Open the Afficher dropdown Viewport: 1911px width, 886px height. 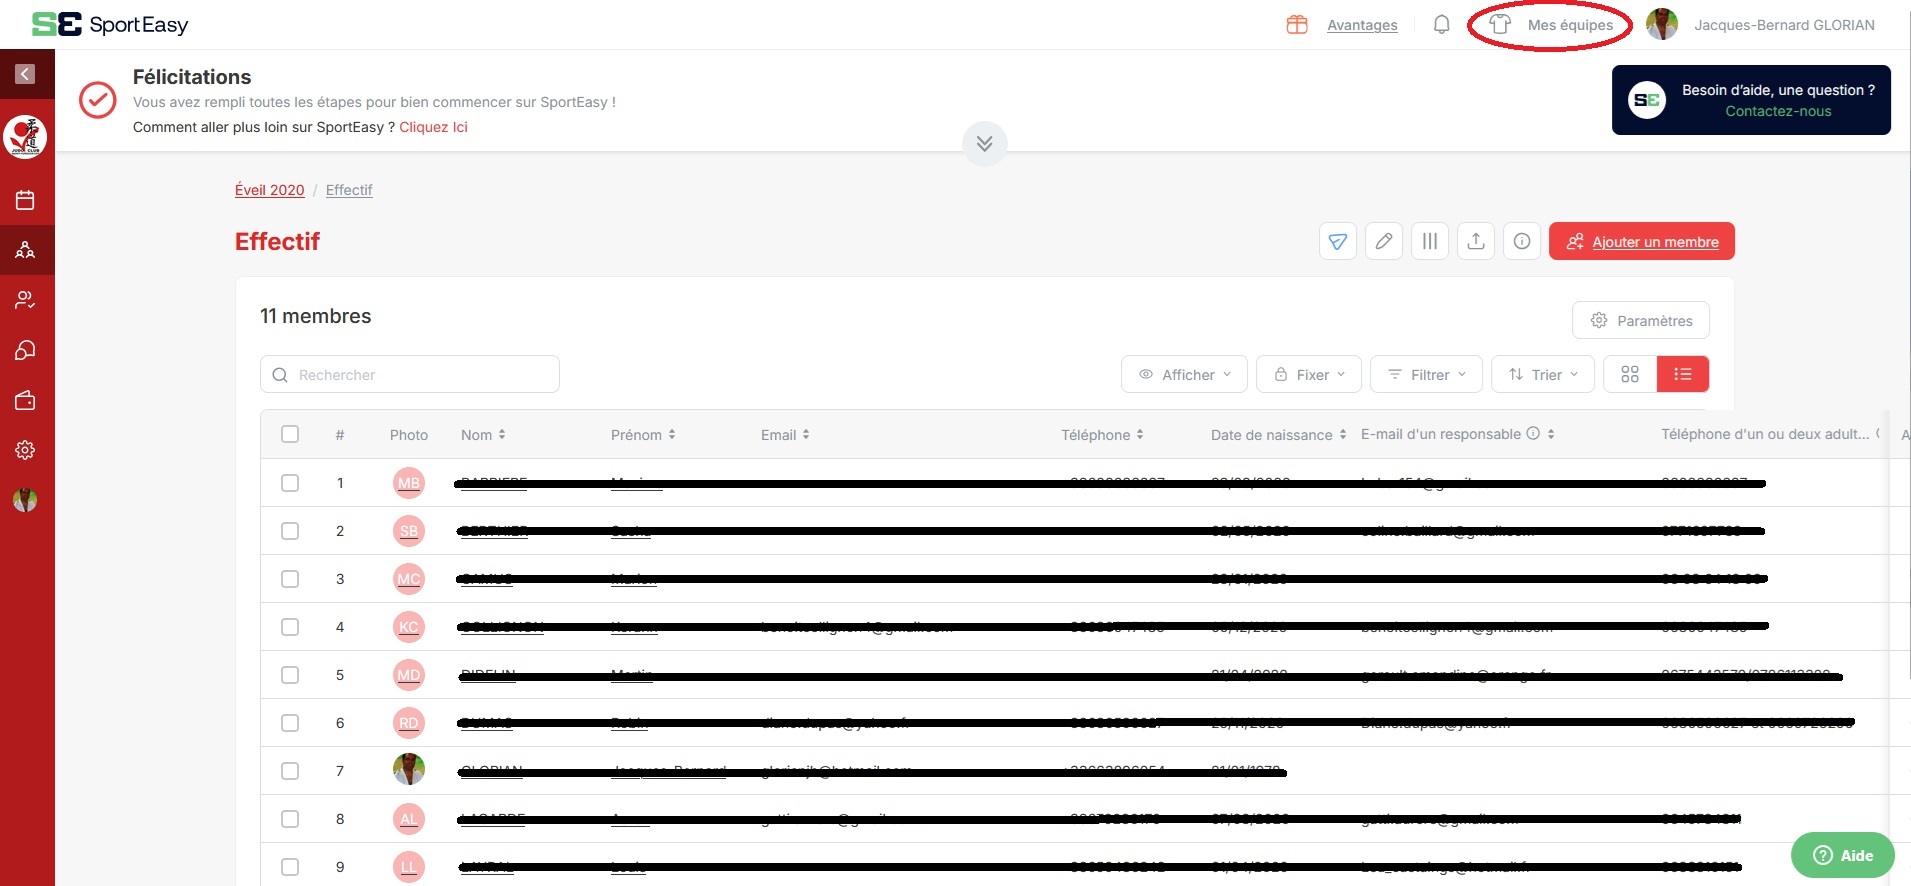(1184, 374)
